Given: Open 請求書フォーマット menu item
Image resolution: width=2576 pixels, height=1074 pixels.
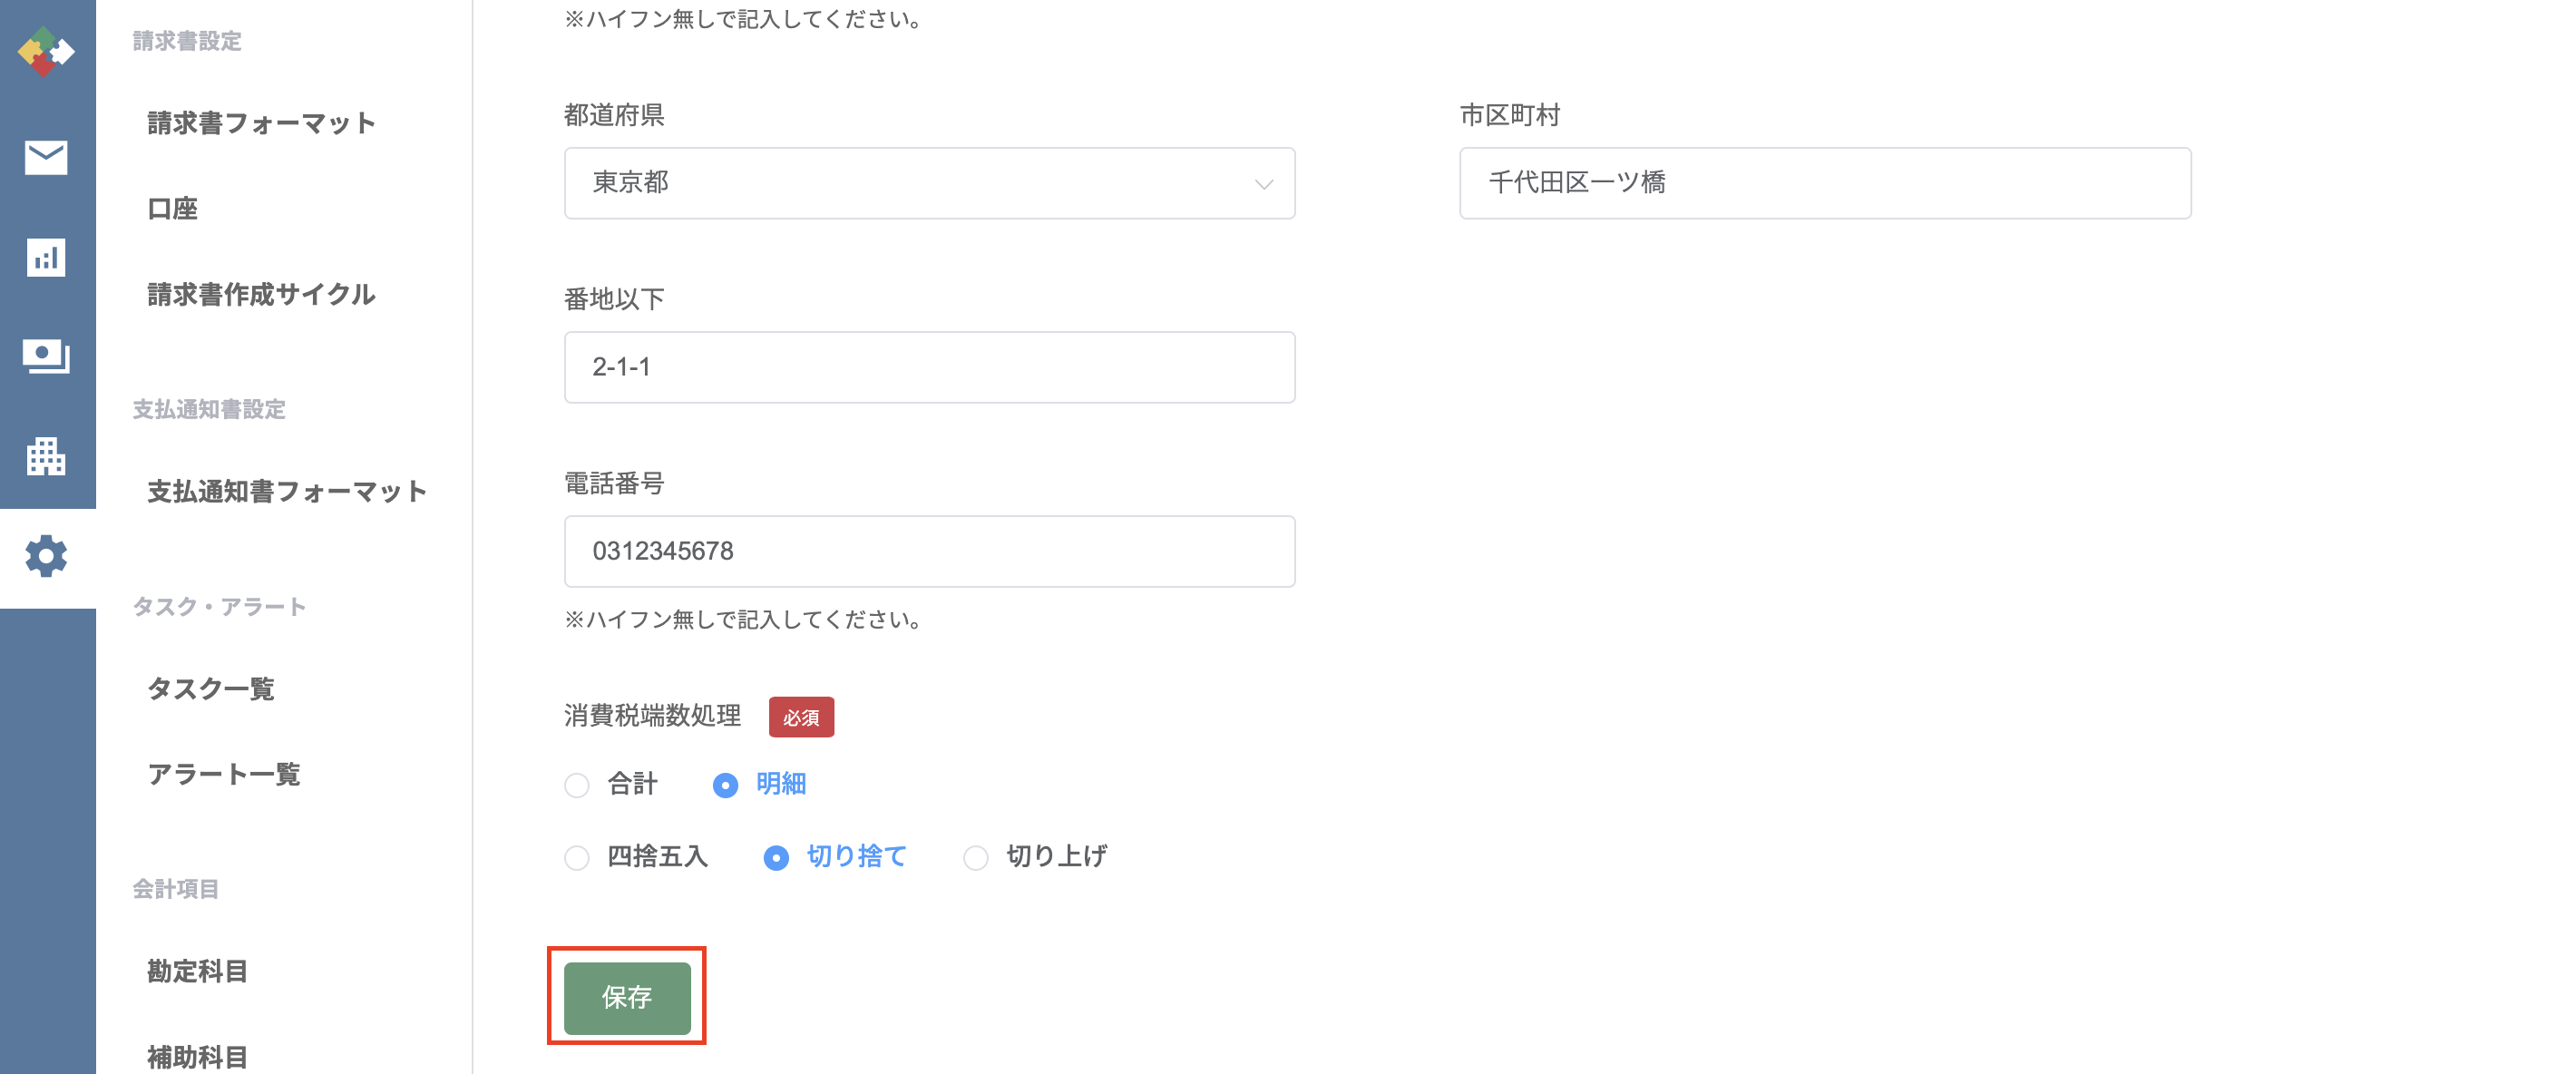Looking at the screenshot, I should pyautogui.click(x=262, y=123).
